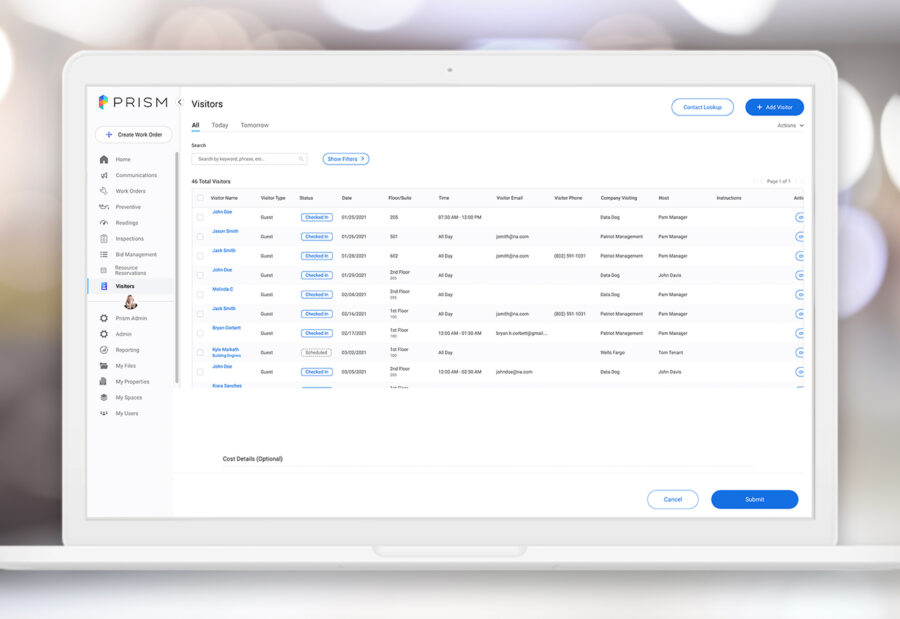The height and width of the screenshot is (619, 900).
Task: Switch to the Tomorrow tab
Action: click(x=255, y=125)
